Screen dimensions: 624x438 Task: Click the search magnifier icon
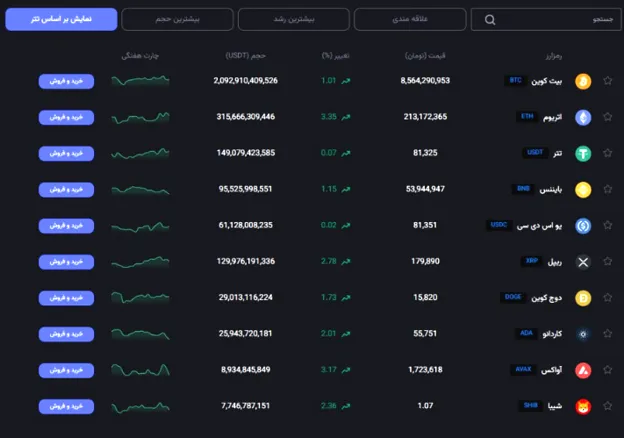tap(490, 19)
